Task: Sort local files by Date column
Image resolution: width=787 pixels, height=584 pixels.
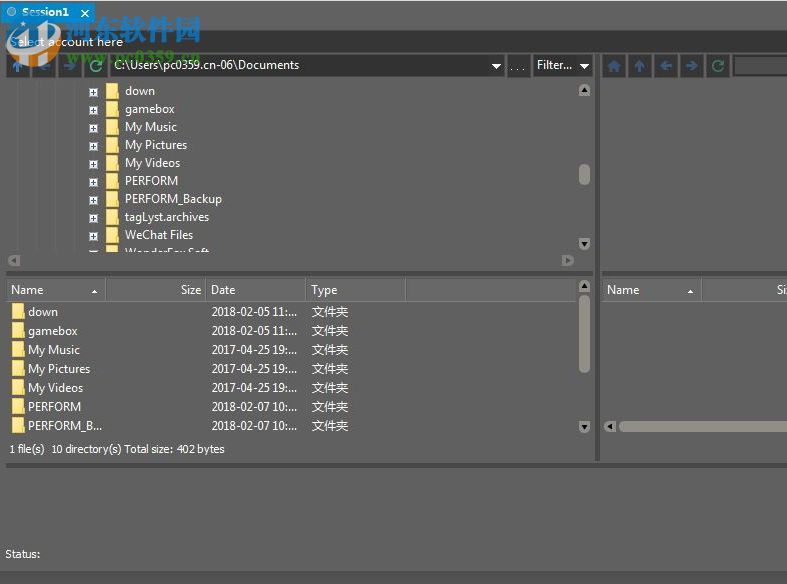Action: pos(255,290)
